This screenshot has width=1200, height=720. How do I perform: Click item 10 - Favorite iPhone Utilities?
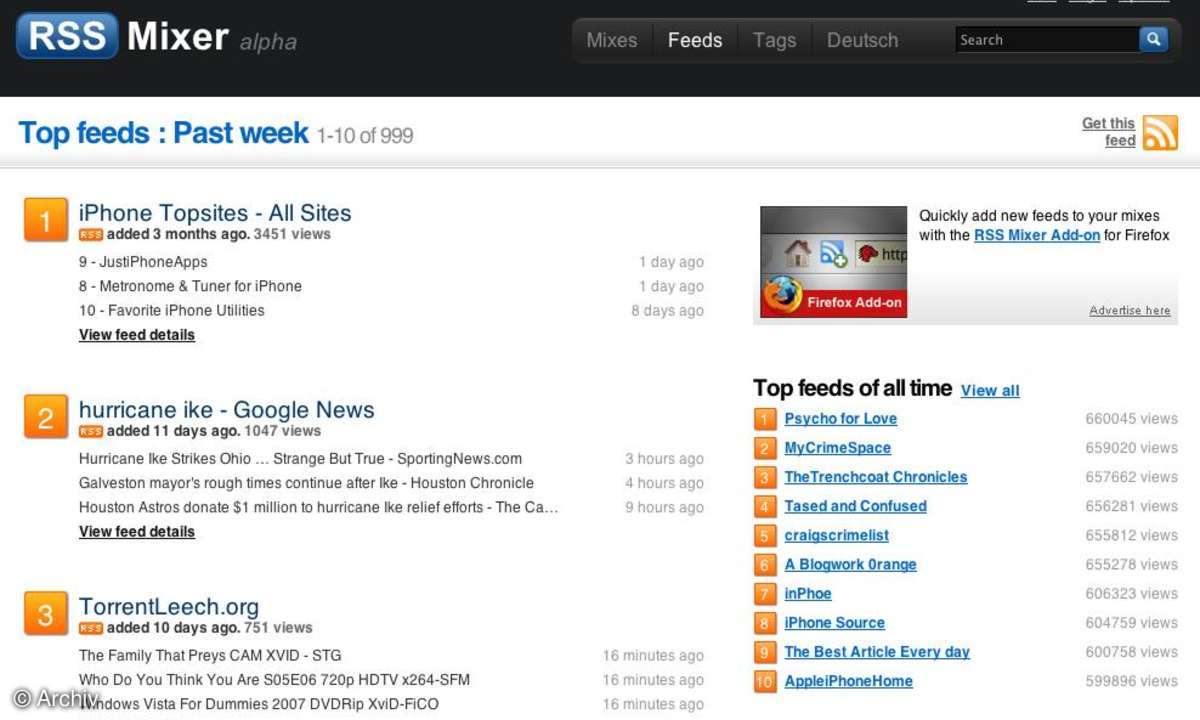pos(172,311)
